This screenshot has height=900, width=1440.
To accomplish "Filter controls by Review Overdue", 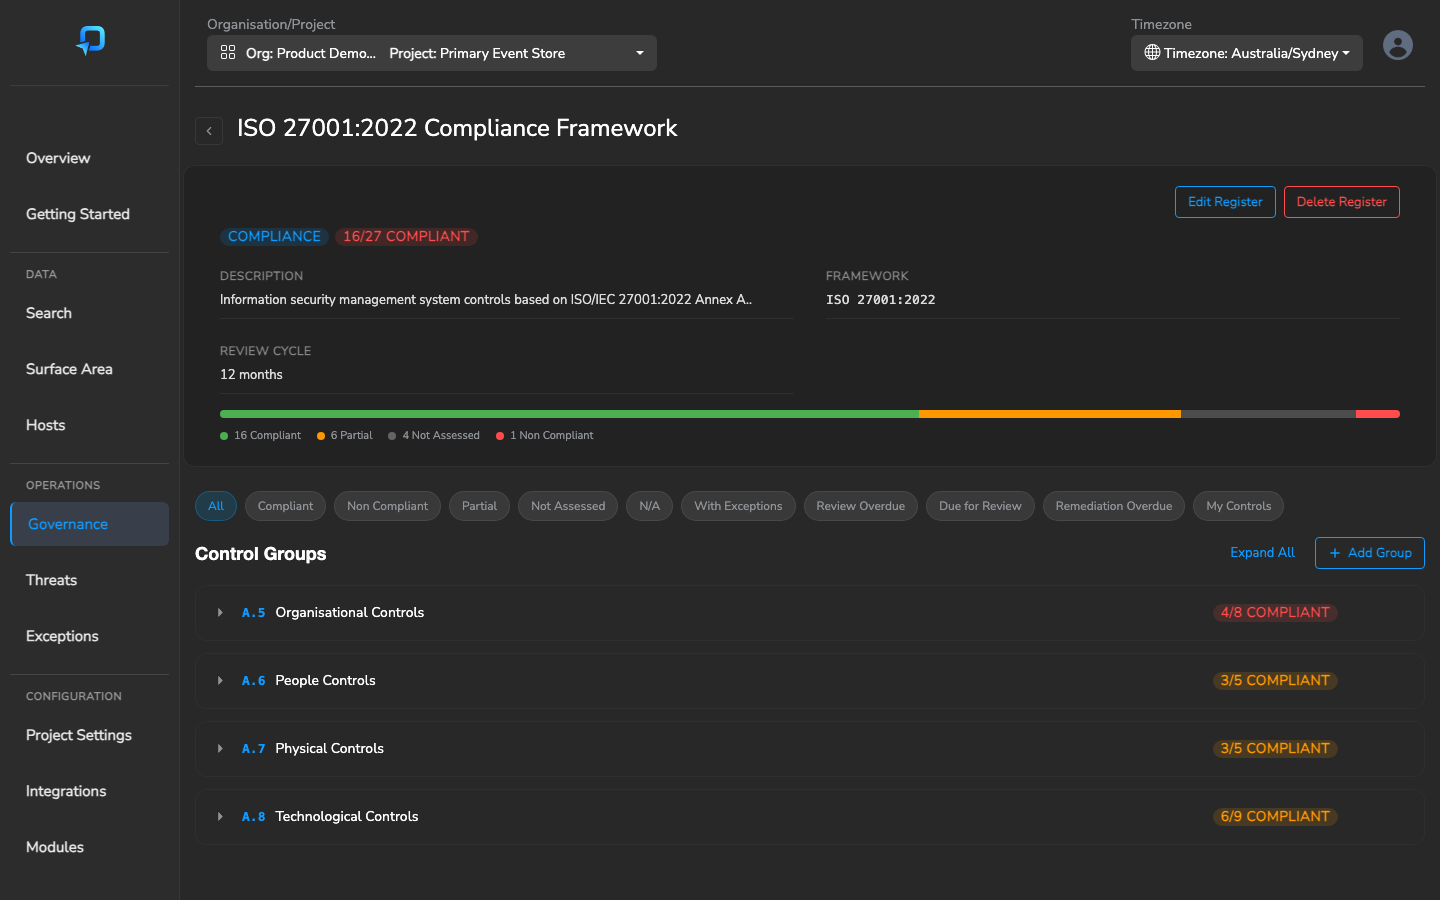I will coord(860,506).
